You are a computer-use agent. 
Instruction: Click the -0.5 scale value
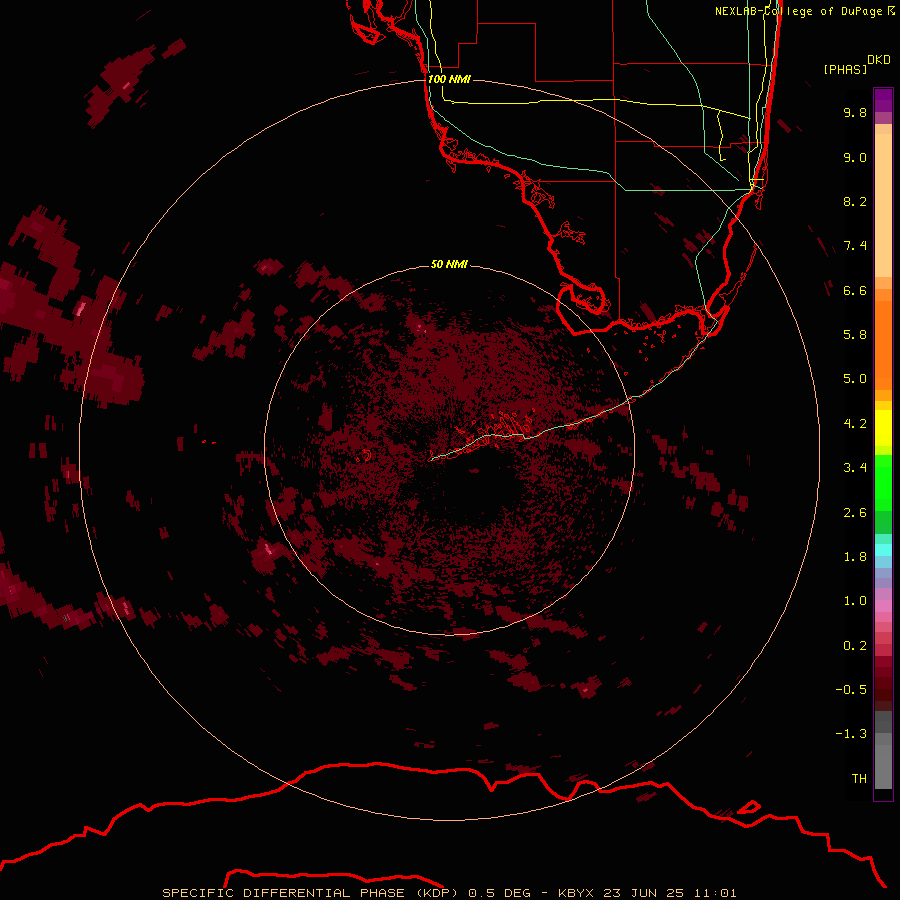click(851, 690)
